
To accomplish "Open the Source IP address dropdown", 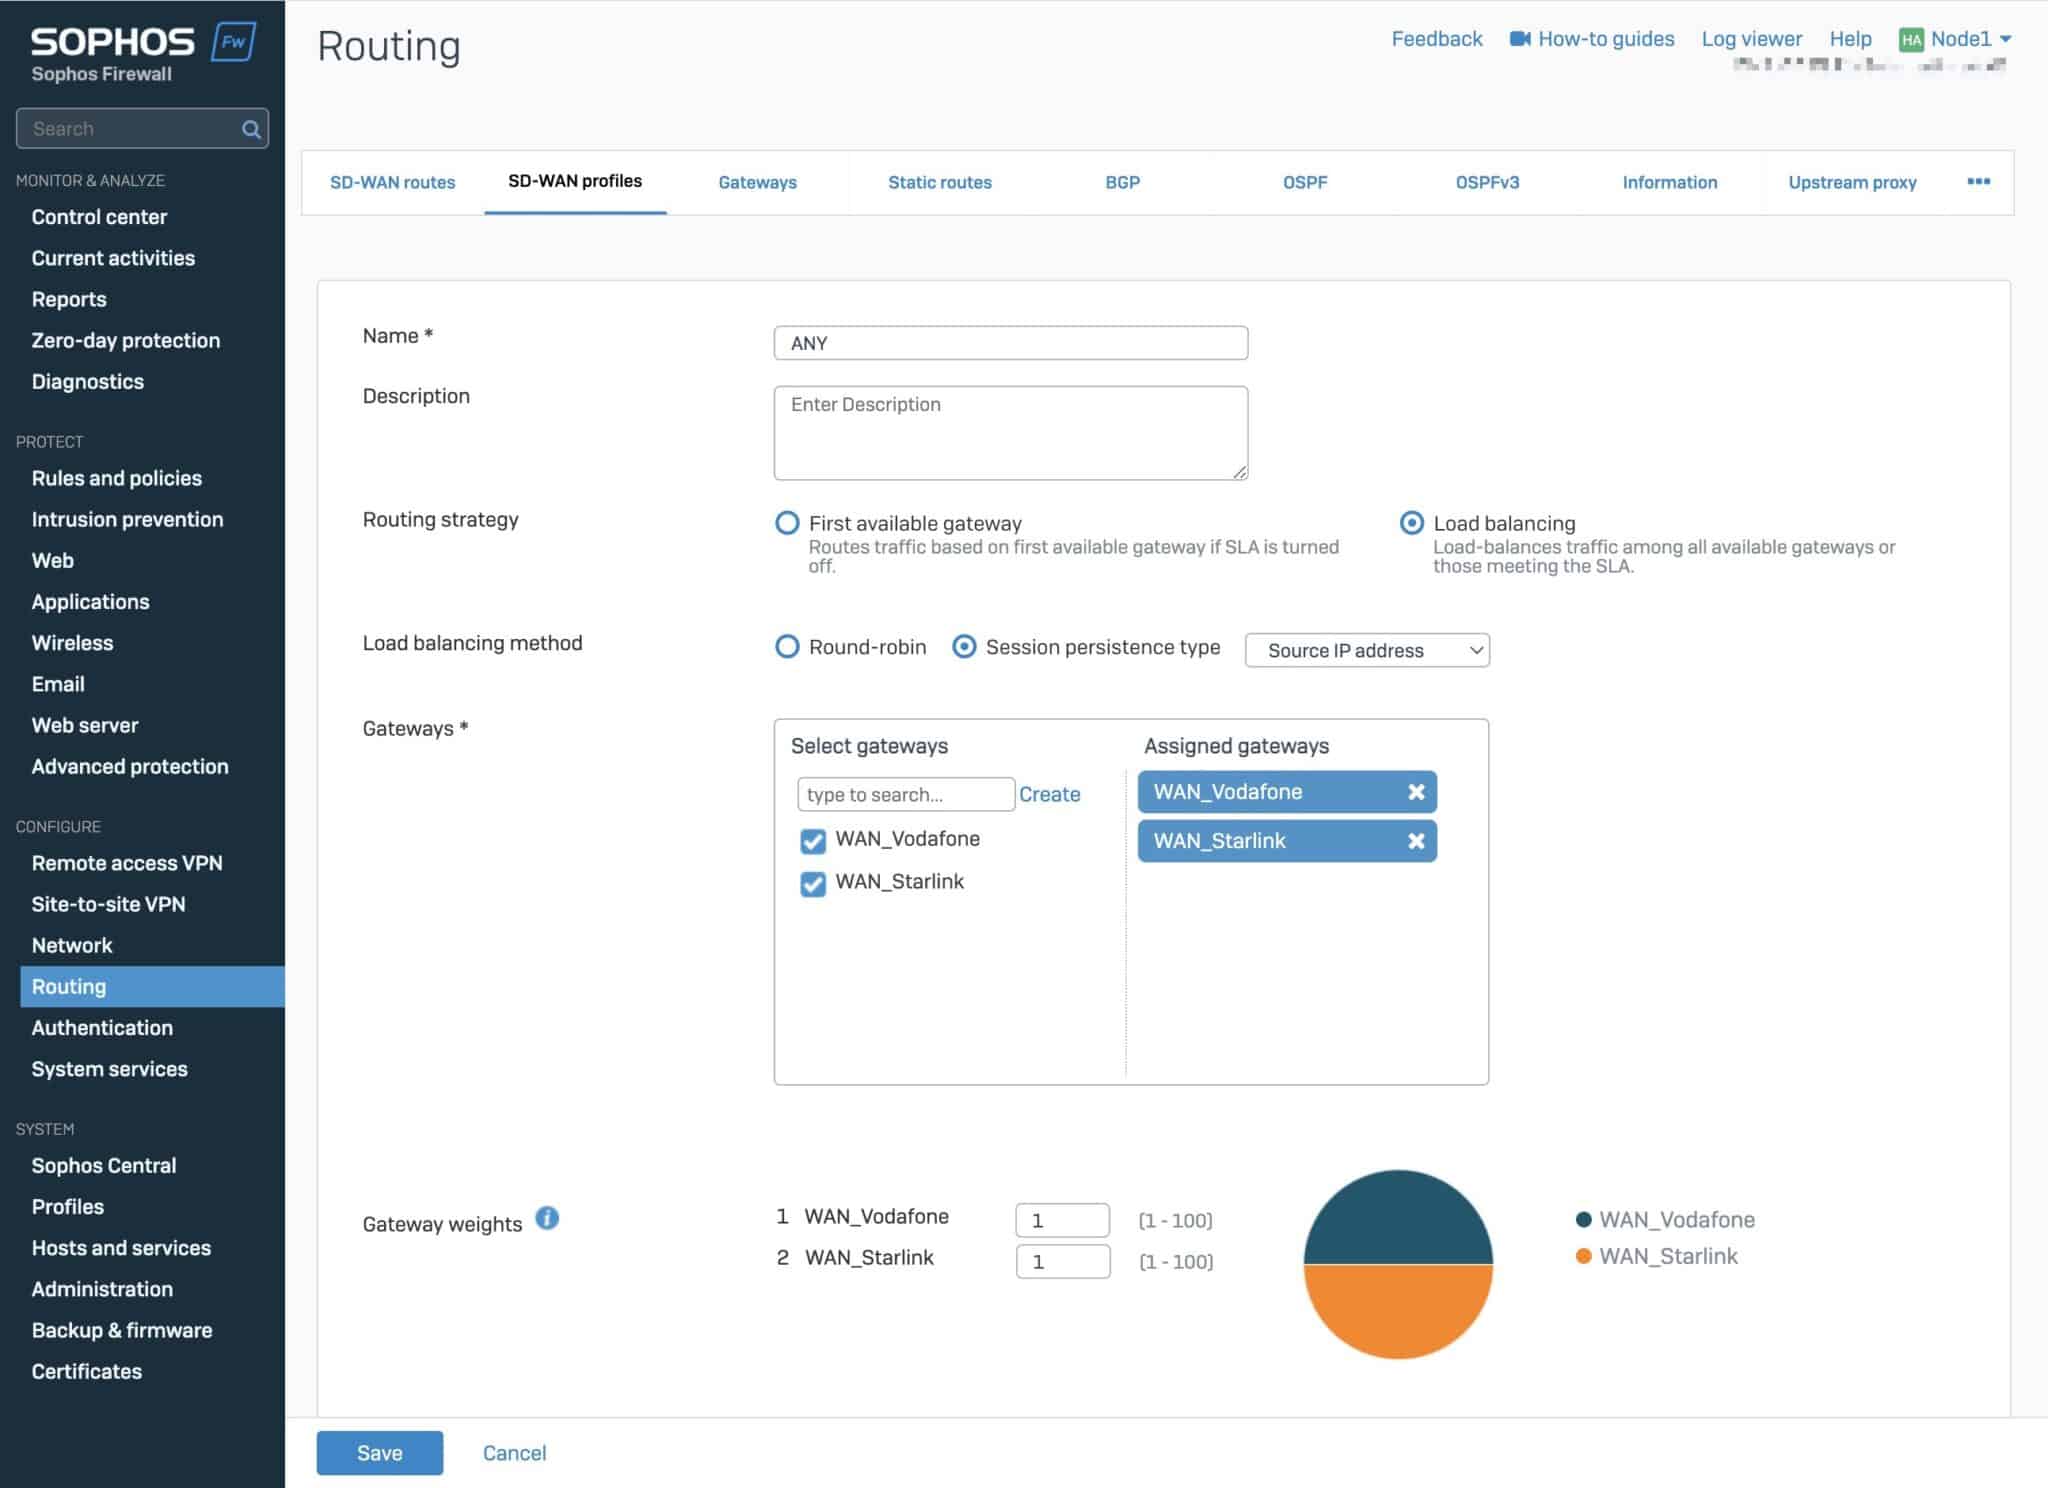I will coord(1366,650).
